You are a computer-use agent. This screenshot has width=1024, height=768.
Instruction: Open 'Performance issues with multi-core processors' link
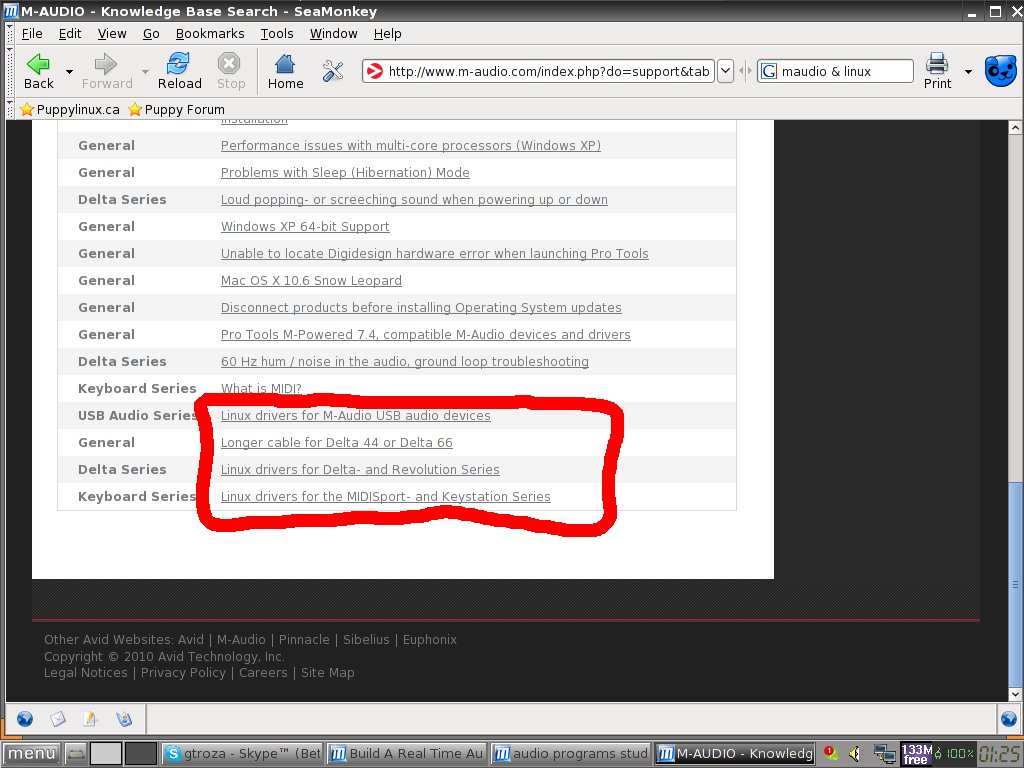[411, 146]
